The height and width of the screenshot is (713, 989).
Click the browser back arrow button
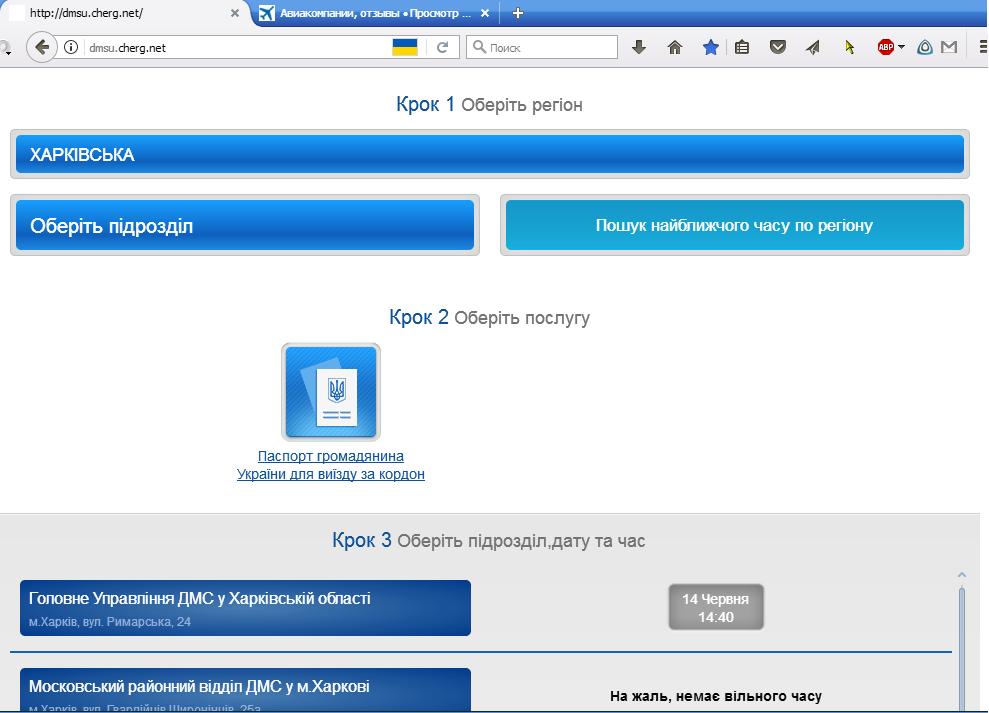click(42, 47)
